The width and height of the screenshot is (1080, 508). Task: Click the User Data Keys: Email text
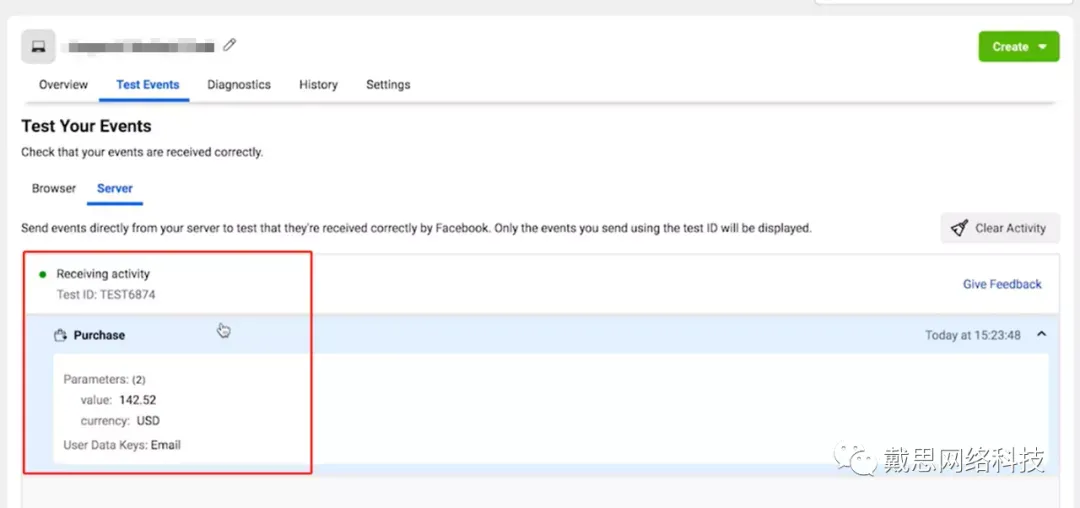122,445
